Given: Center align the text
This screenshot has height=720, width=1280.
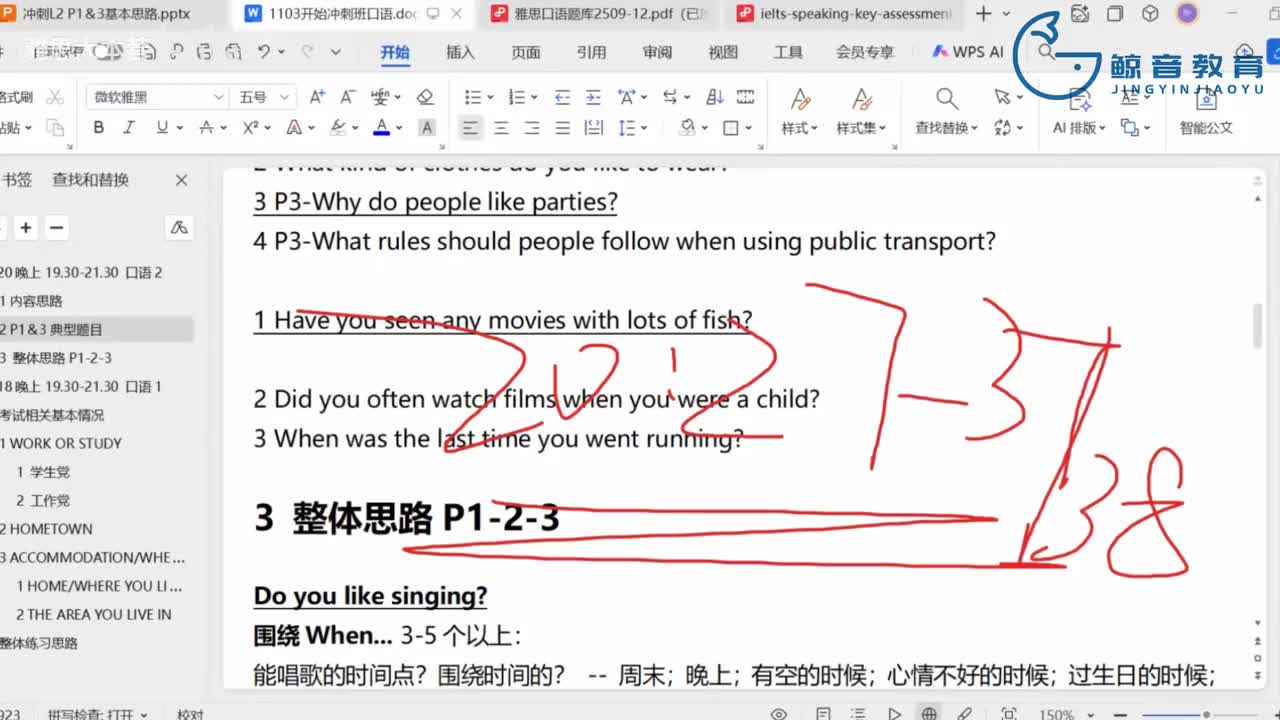Looking at the screenshot, I should tap(501, 128).
